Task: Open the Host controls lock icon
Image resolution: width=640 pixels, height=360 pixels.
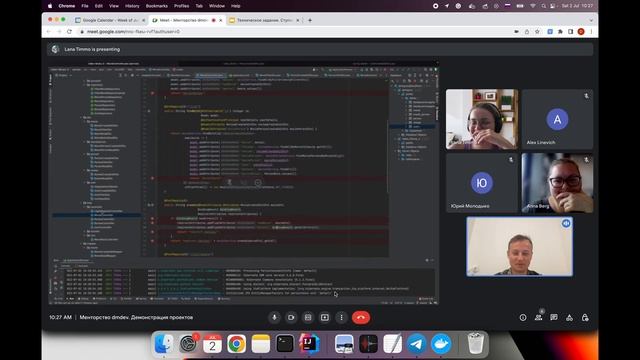Action: click(x=585, y=318)
